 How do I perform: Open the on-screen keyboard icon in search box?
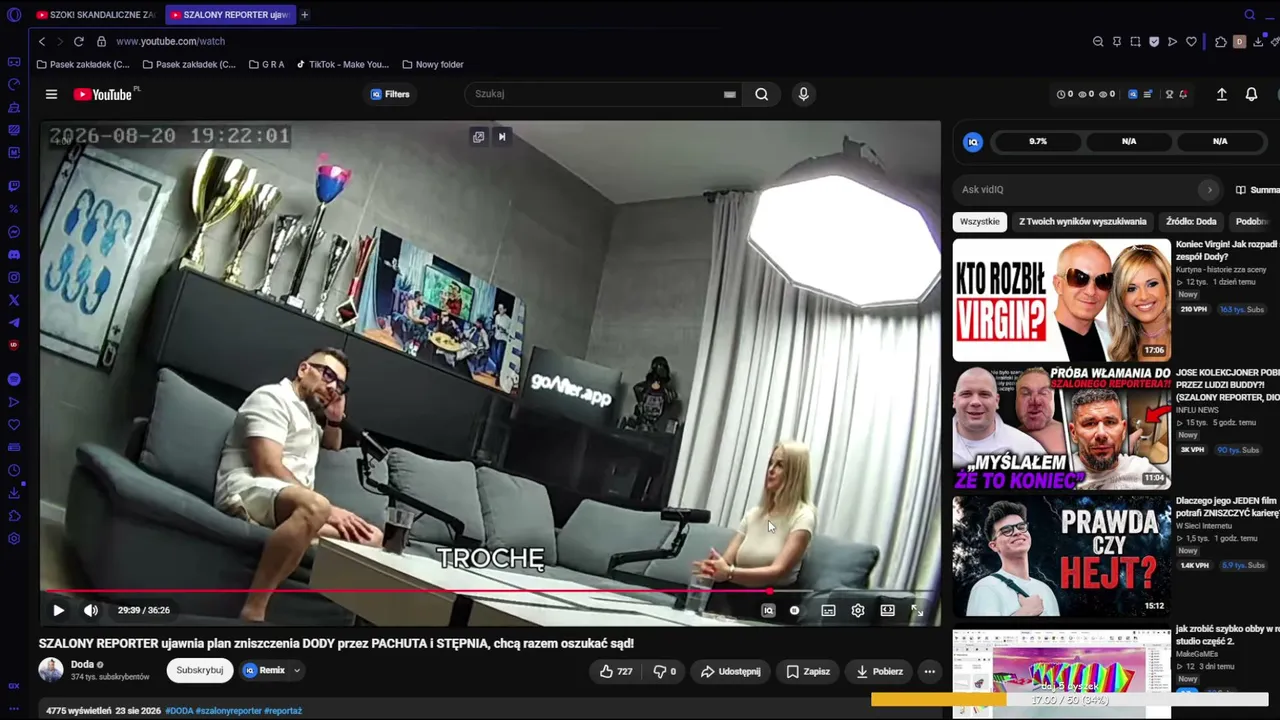(x=730, y=94)
